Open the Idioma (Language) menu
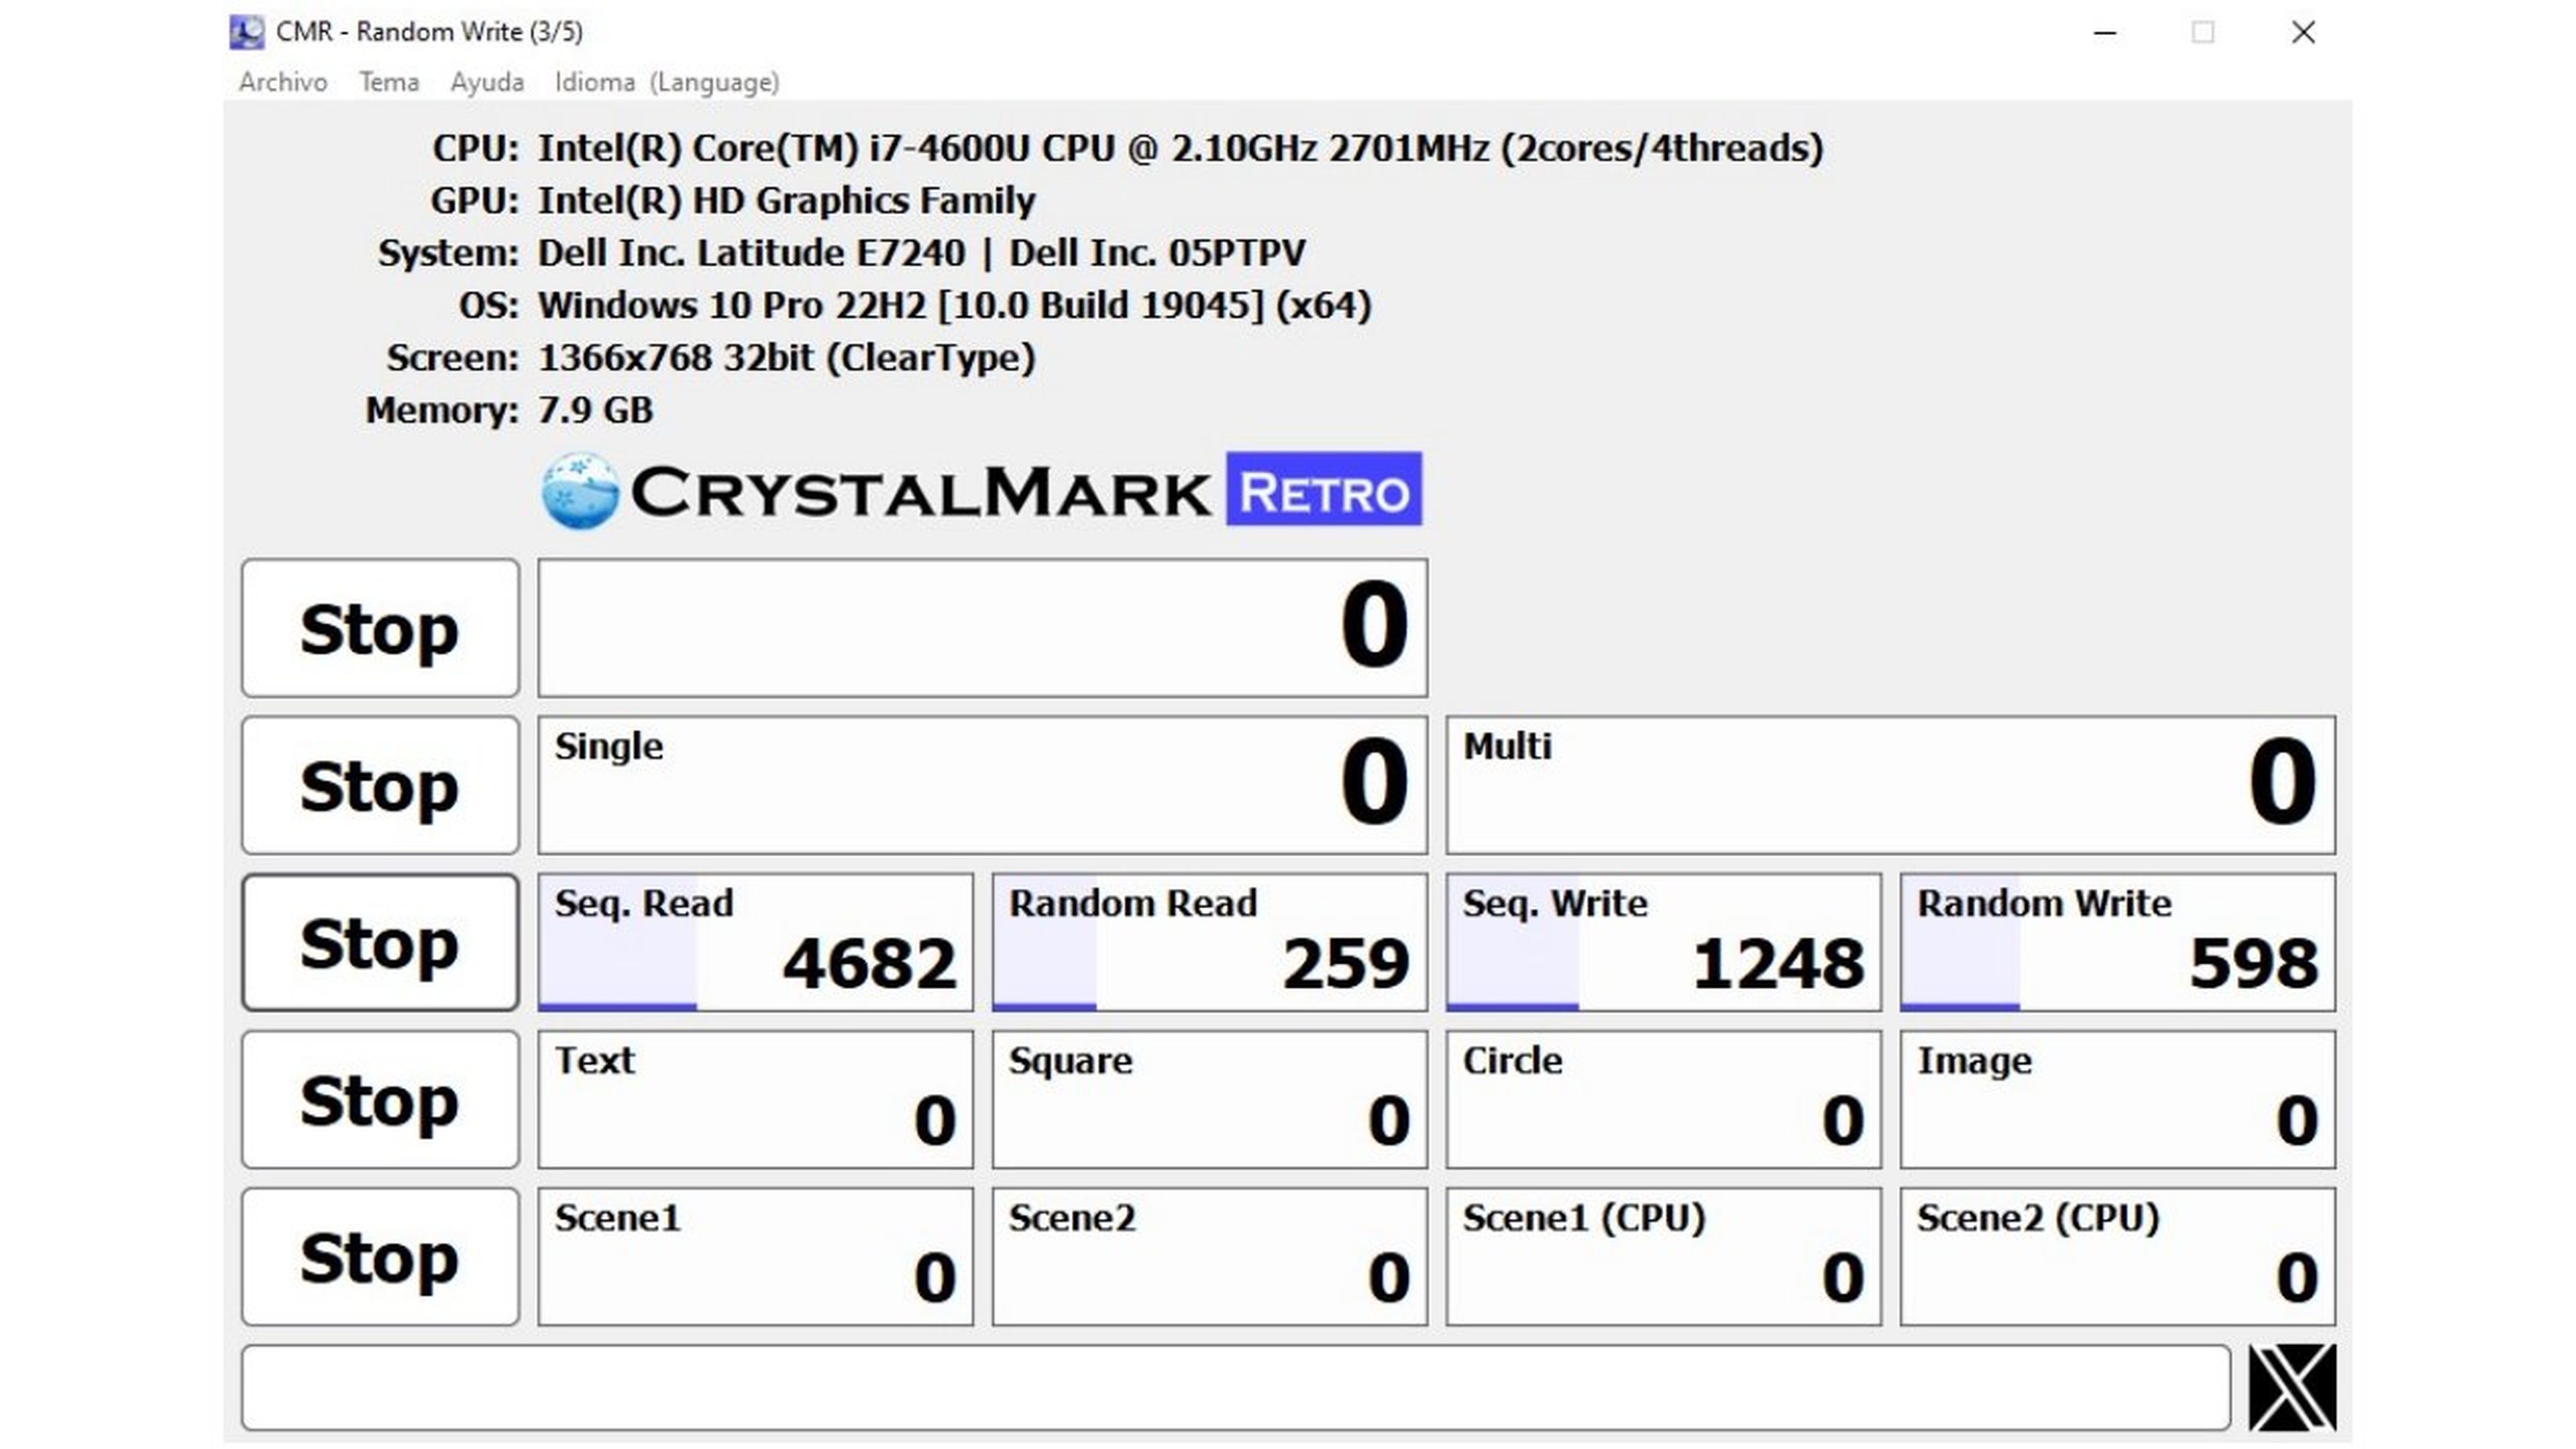This screenshot has width=2576, height=1449. click(x=667, y=82)
